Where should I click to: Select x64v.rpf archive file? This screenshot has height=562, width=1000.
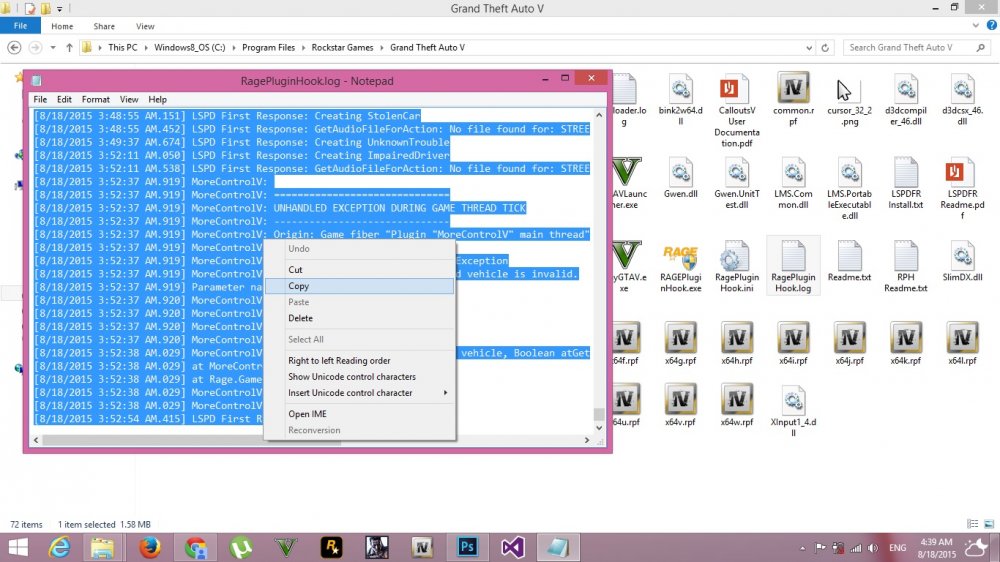[x=680, y=404]
